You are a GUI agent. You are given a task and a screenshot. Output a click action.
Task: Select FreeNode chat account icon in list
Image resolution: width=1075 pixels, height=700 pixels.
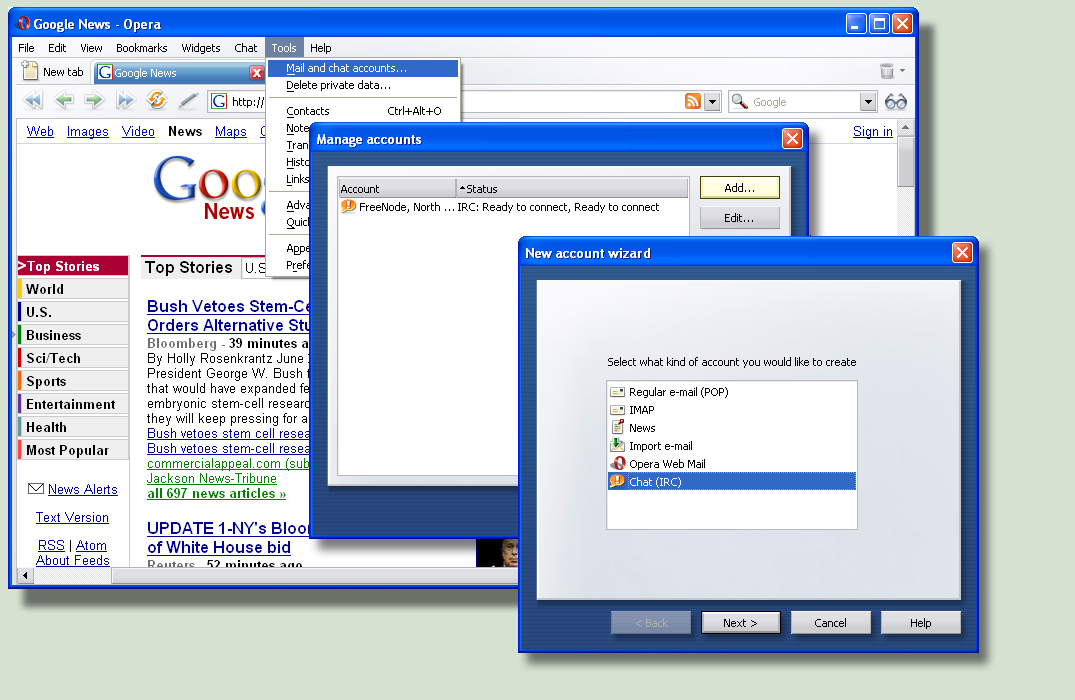click(x=348, y=206)
